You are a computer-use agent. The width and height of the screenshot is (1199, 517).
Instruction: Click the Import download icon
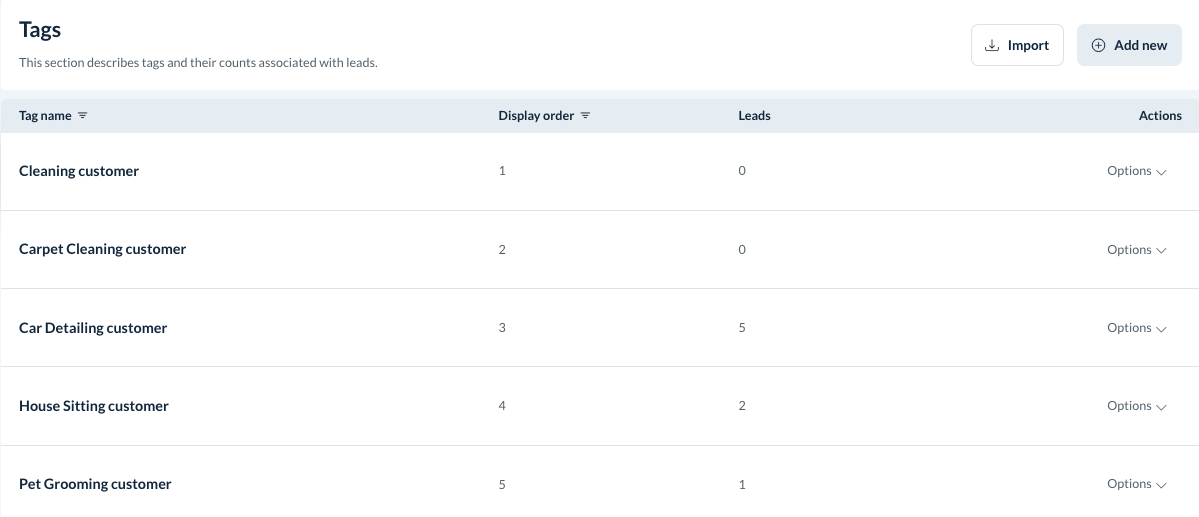pos(992,45)
